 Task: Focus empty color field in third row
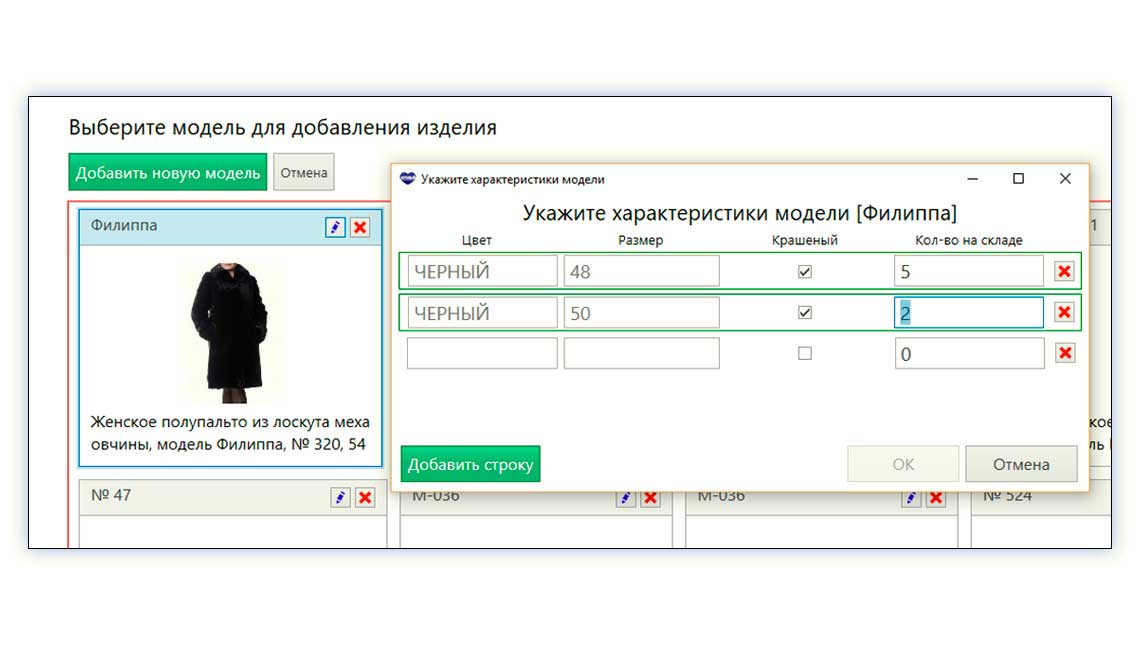(x=482, y=353)
